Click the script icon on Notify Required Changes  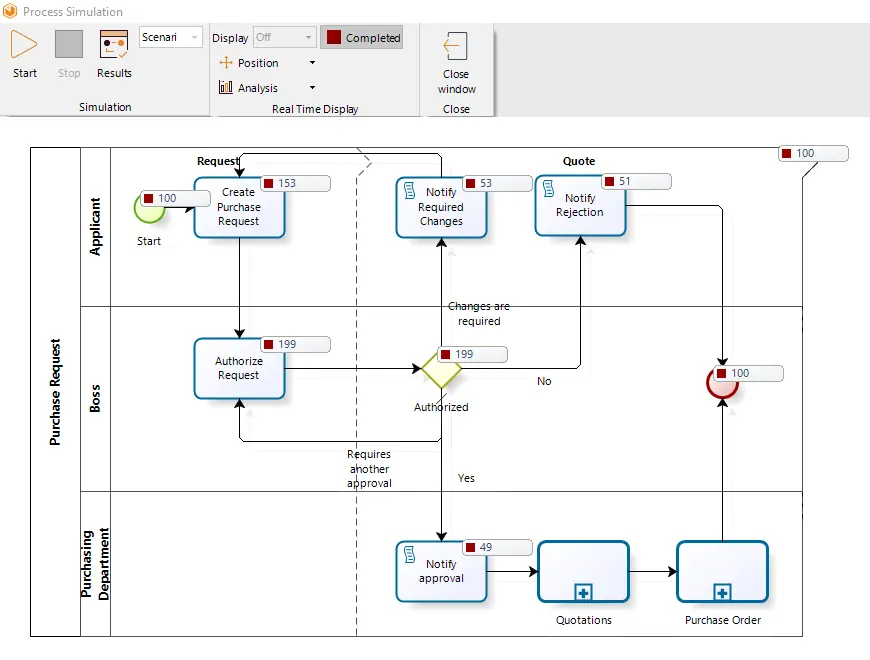click(409, 190)
